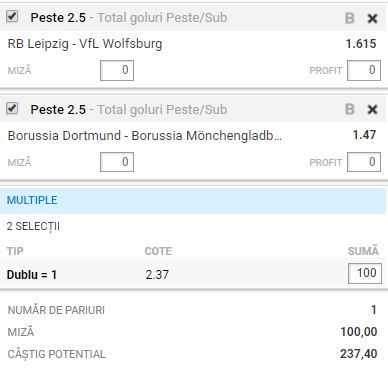The height and width of the screenshot is (370, 388).
Task: Click the Dublu sumă field showing 100
Action: coord(365,273)
